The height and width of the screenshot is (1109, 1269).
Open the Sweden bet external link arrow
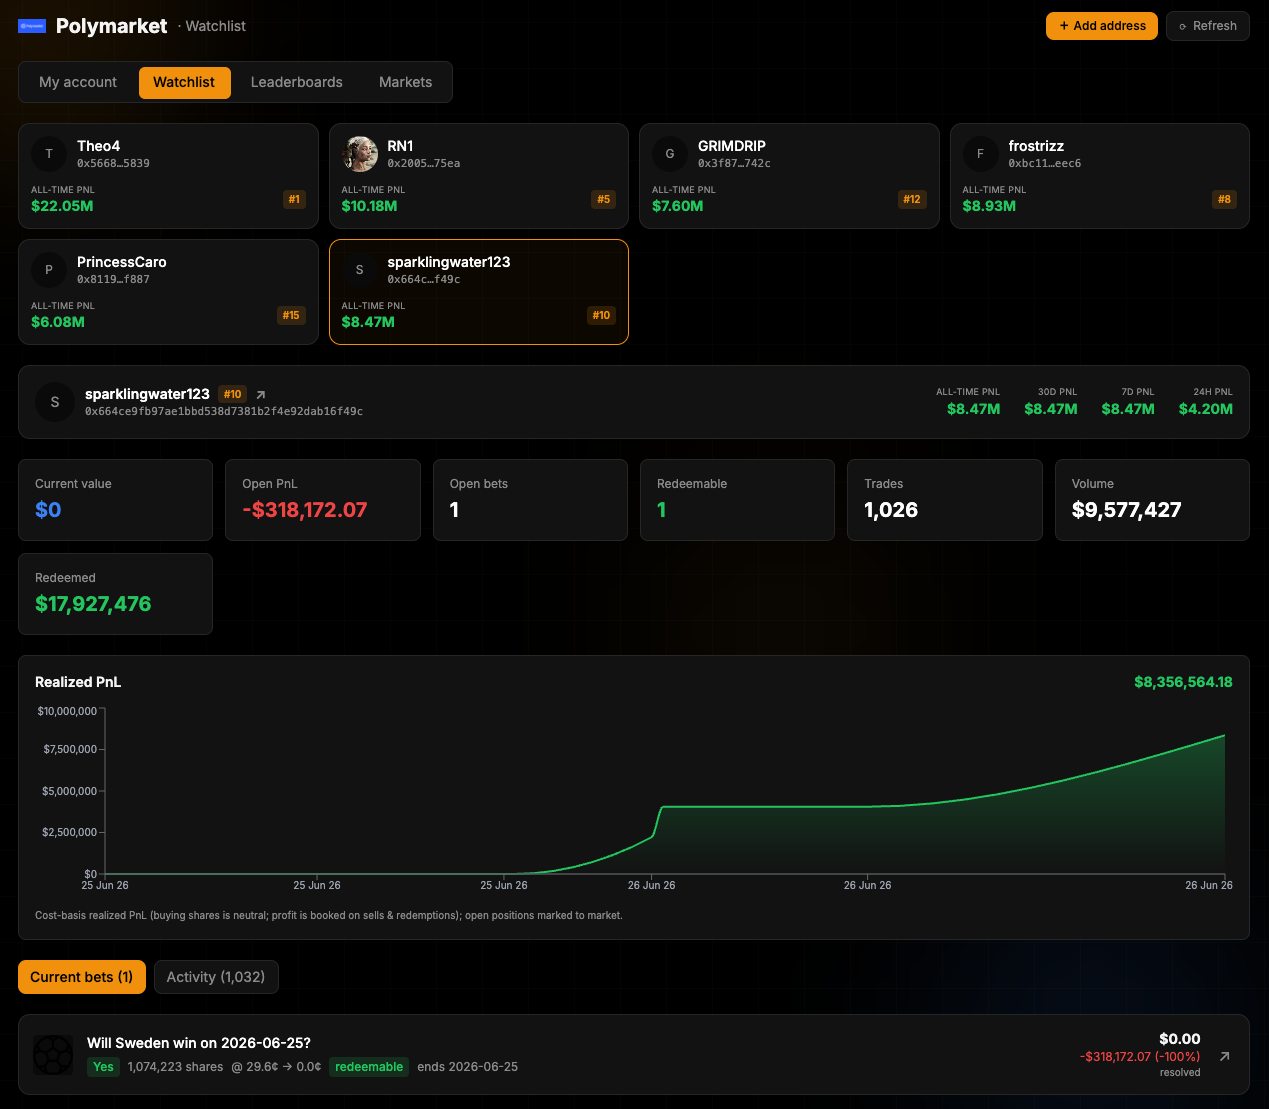[1225, 1056]
